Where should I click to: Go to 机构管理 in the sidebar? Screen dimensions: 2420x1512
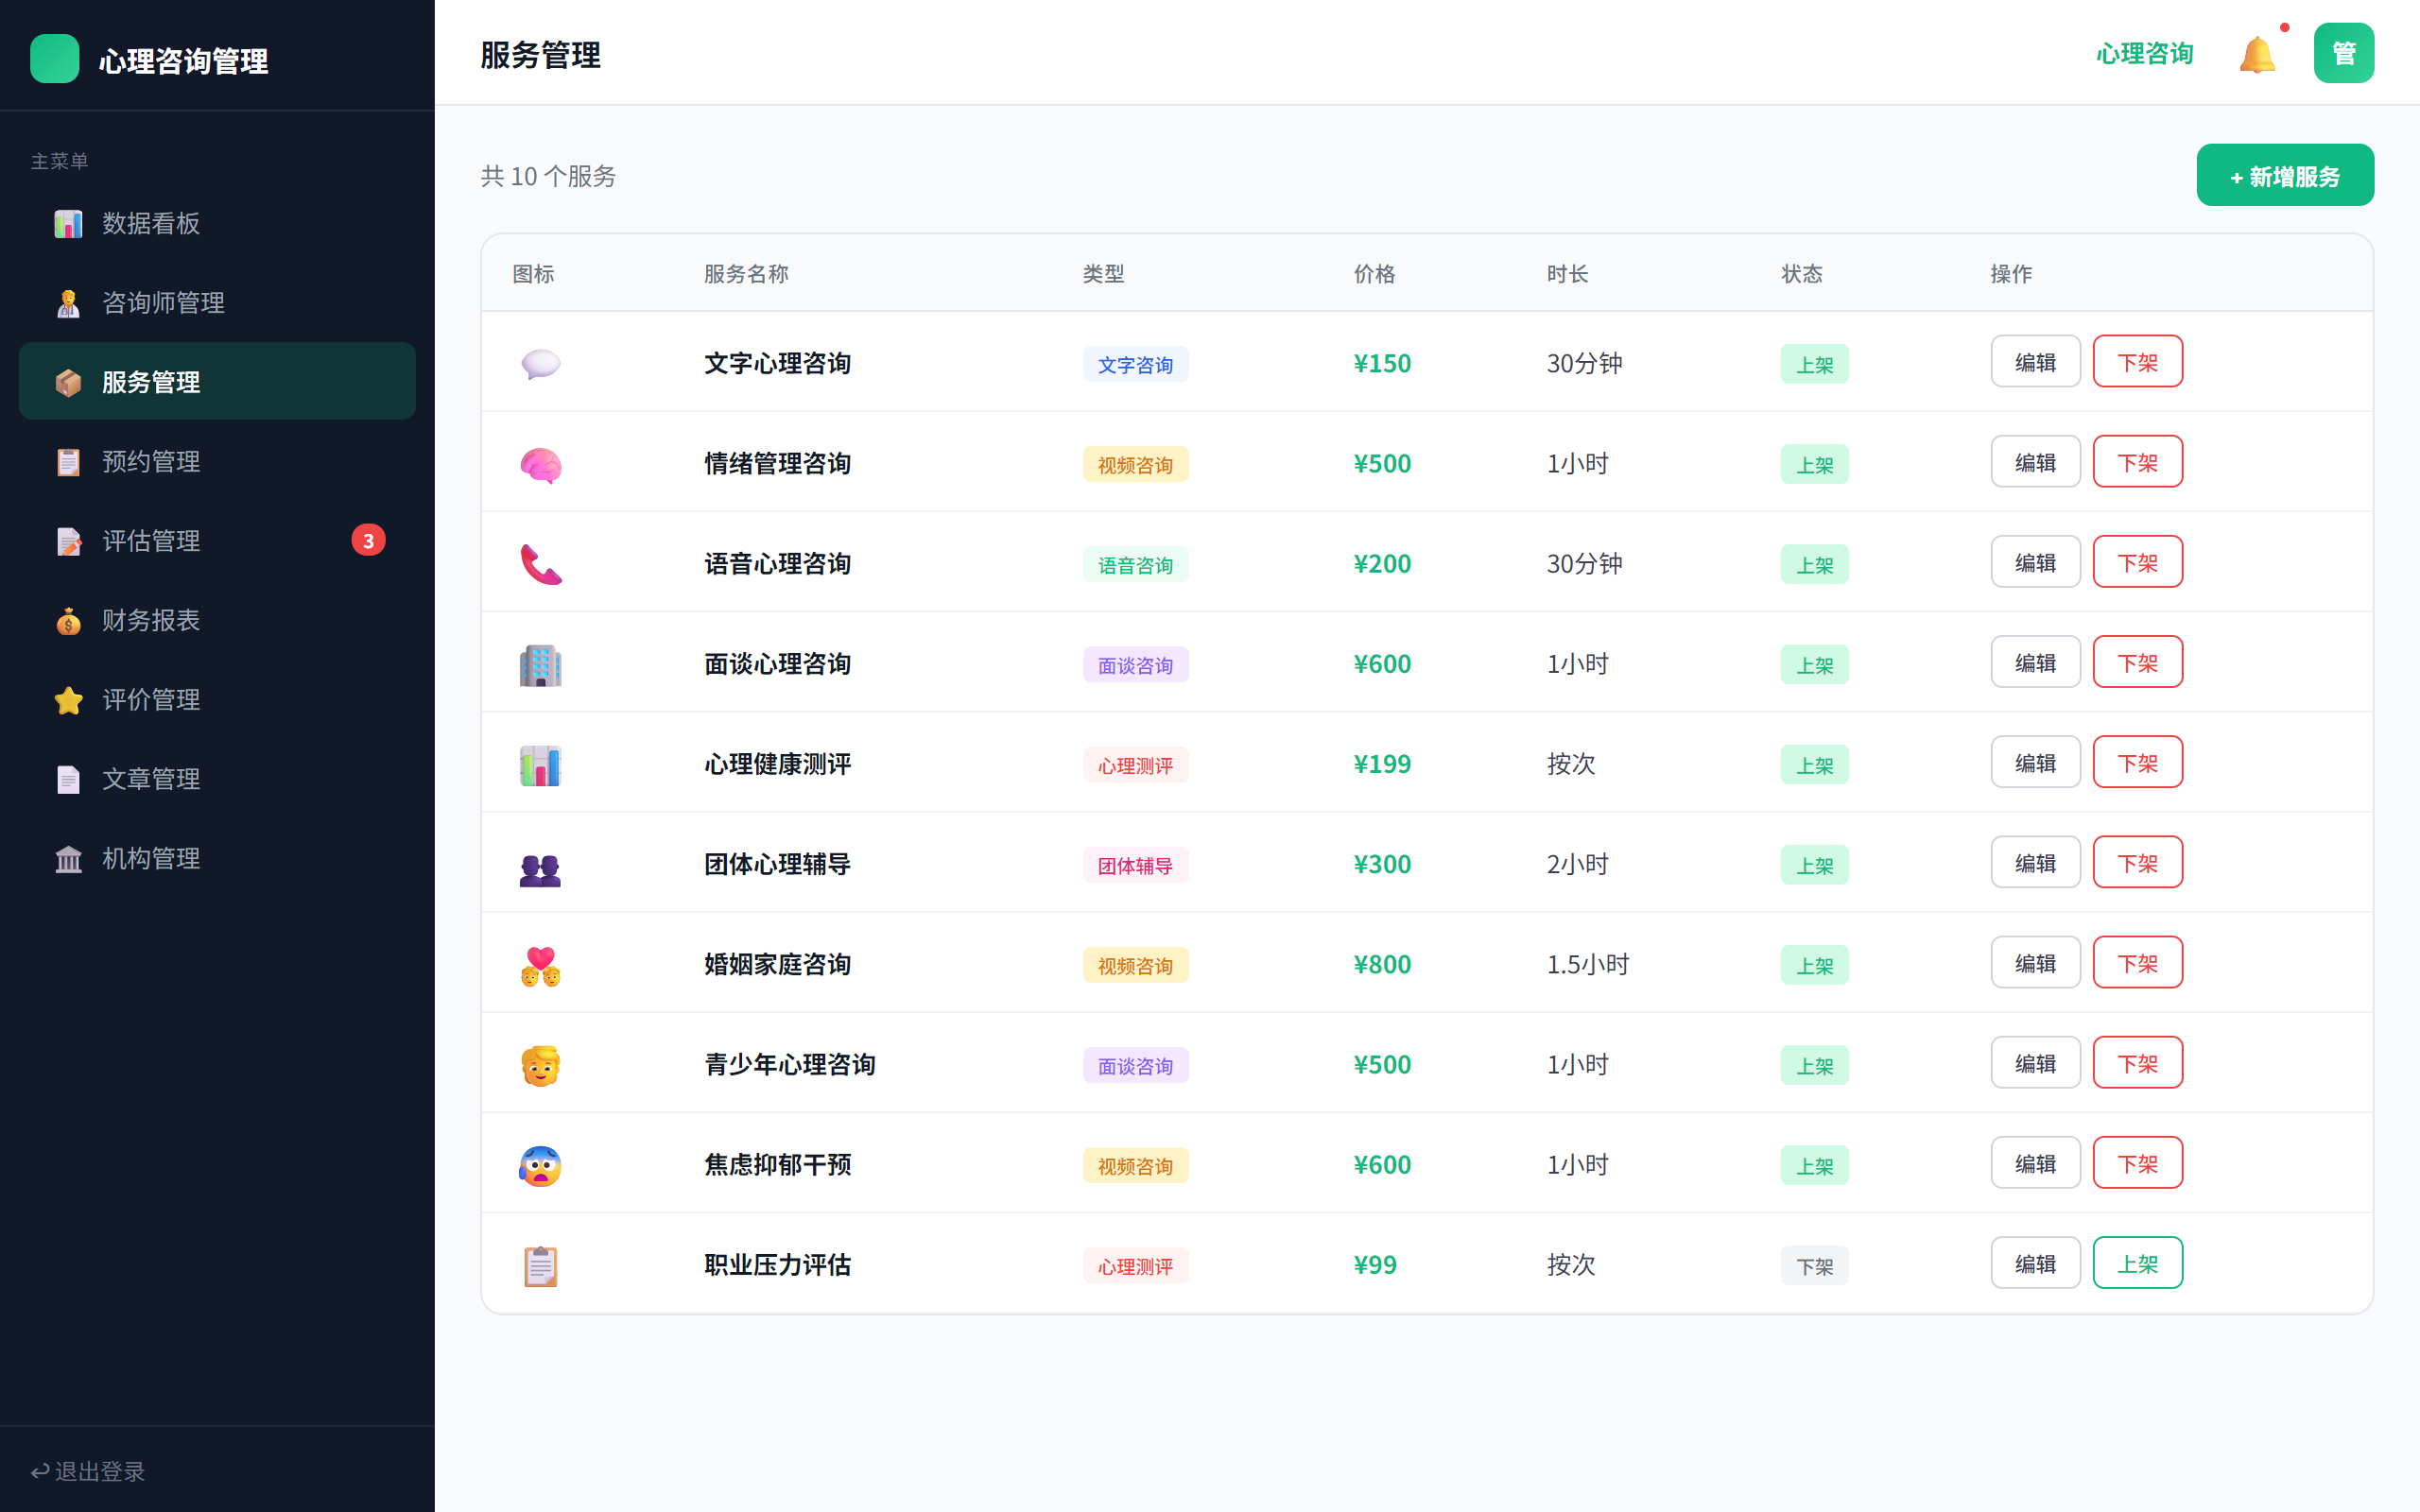coord(217,859)
